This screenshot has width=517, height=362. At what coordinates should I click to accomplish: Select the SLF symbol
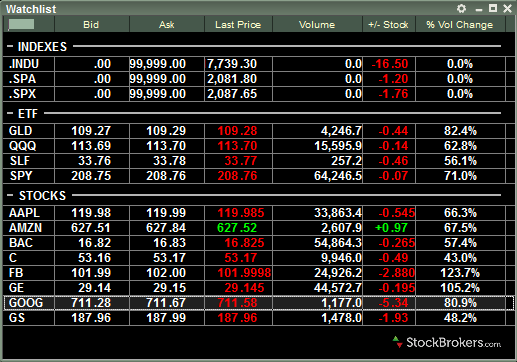(20, 161)
